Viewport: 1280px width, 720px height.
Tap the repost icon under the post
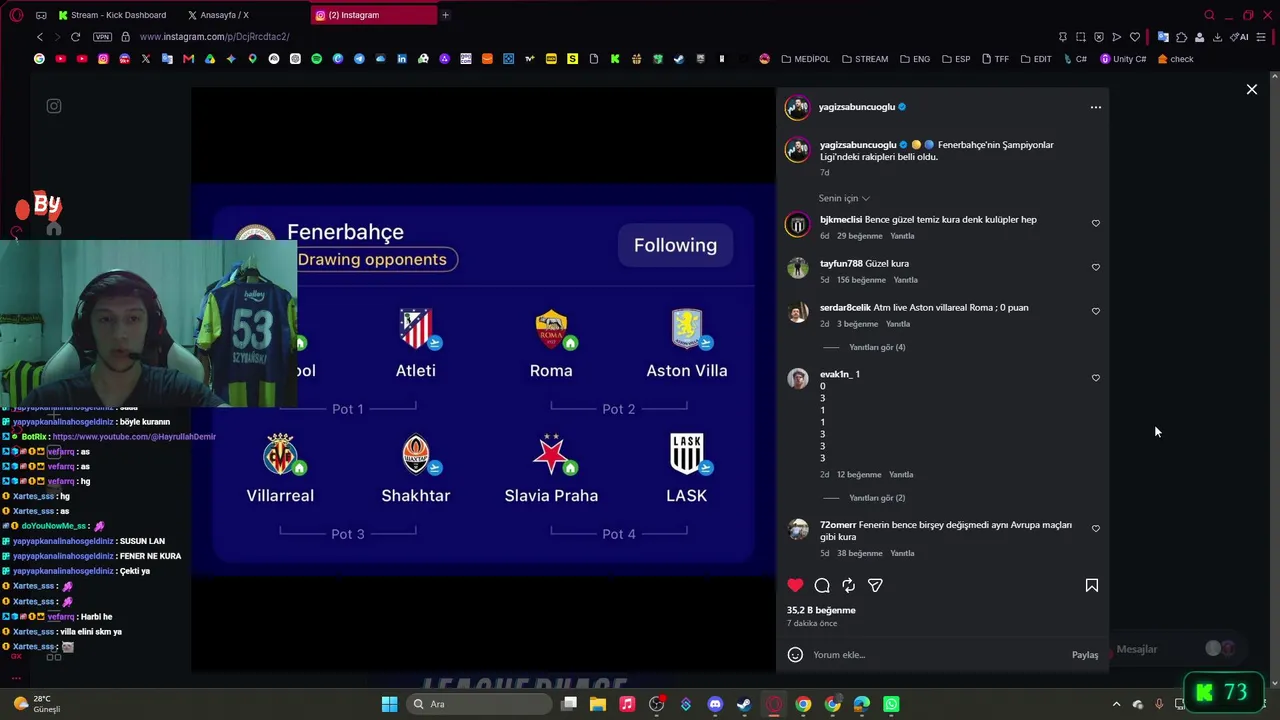[848, 585]
